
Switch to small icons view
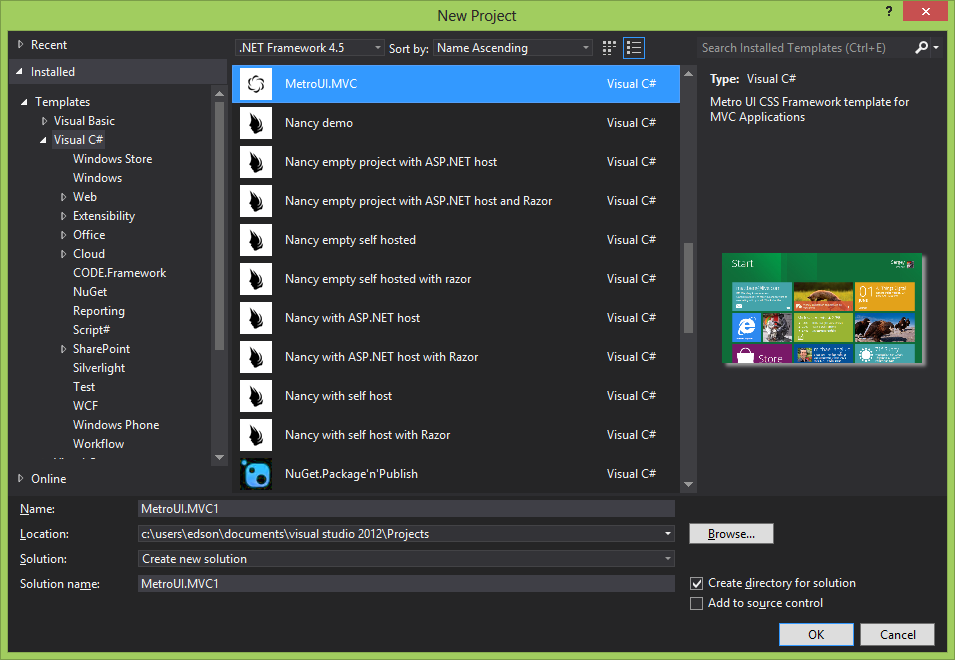[609, 48]
